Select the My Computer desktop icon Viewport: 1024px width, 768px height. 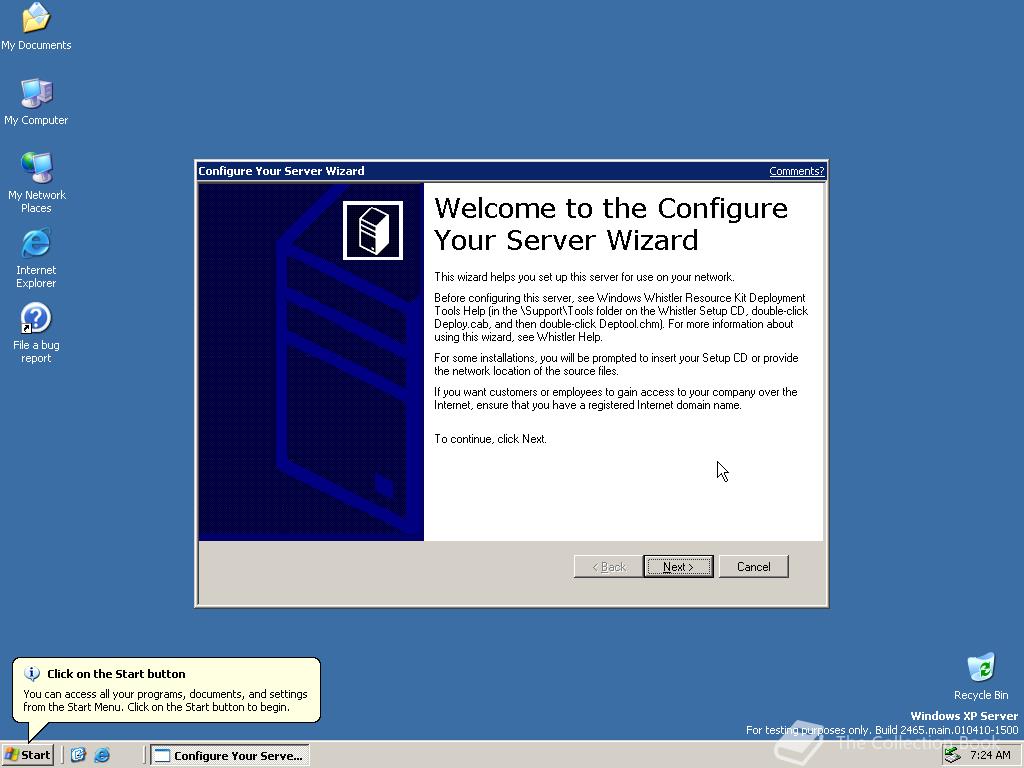pyautogui.click(x=36, y=102)
